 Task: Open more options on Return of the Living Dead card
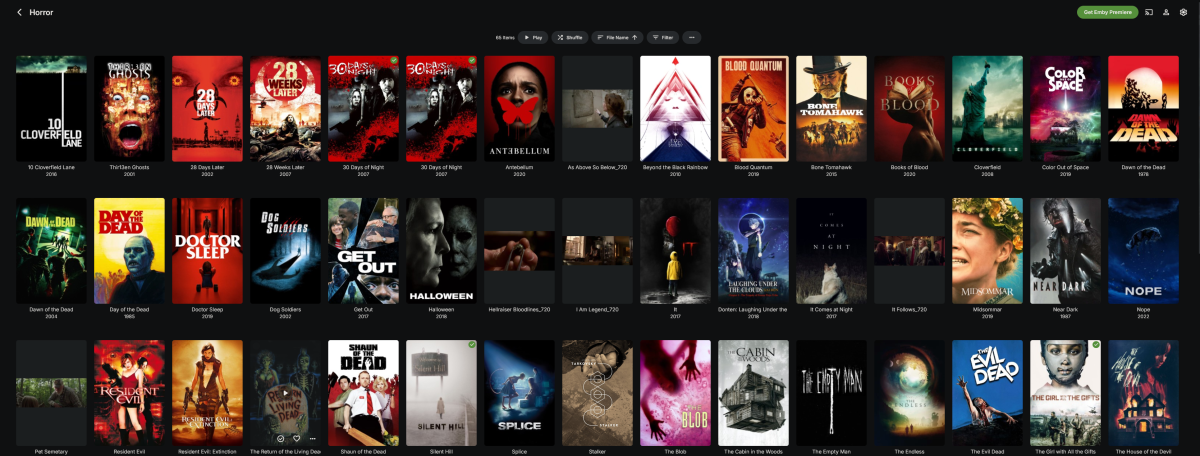click(x=312, y=438)
